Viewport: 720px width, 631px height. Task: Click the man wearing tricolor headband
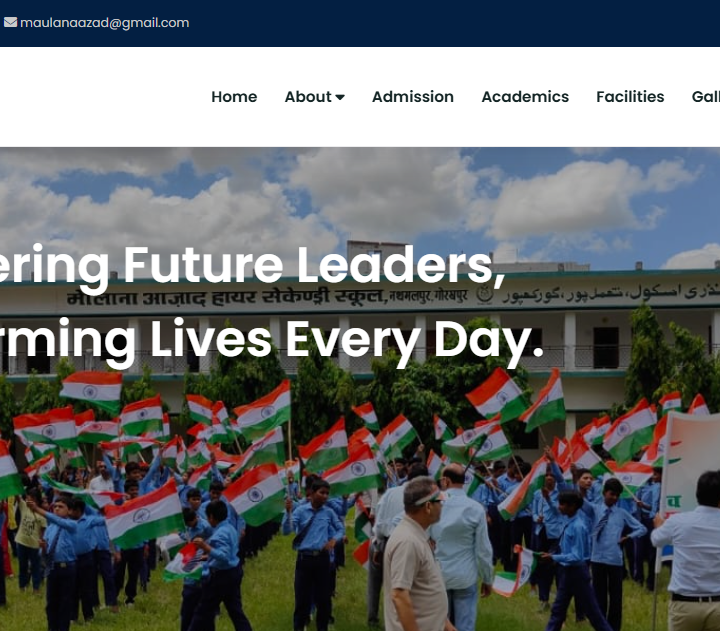click(416, 556)
